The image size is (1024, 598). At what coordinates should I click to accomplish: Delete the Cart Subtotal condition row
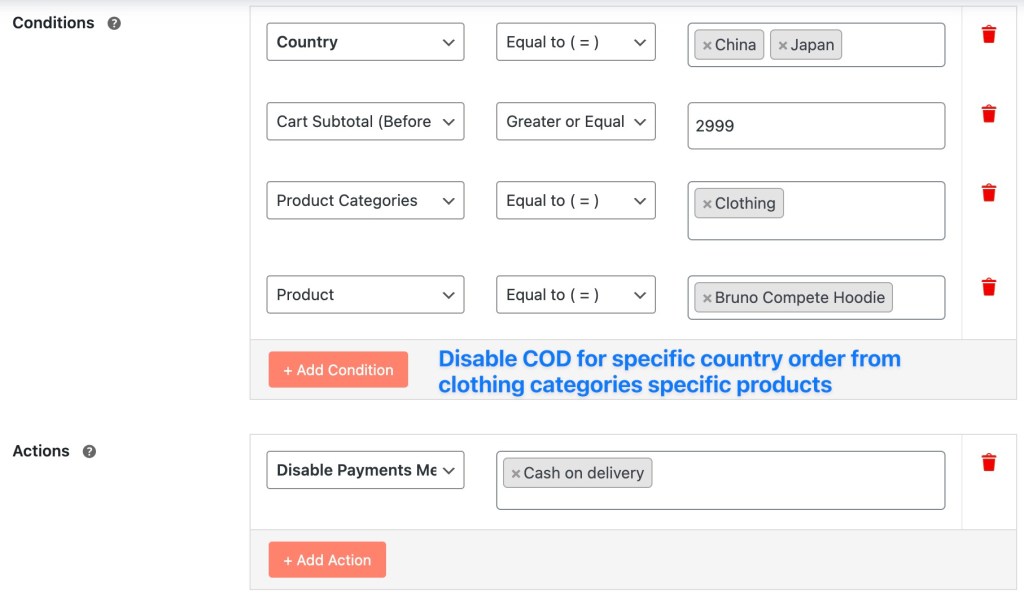pos(989,114)
